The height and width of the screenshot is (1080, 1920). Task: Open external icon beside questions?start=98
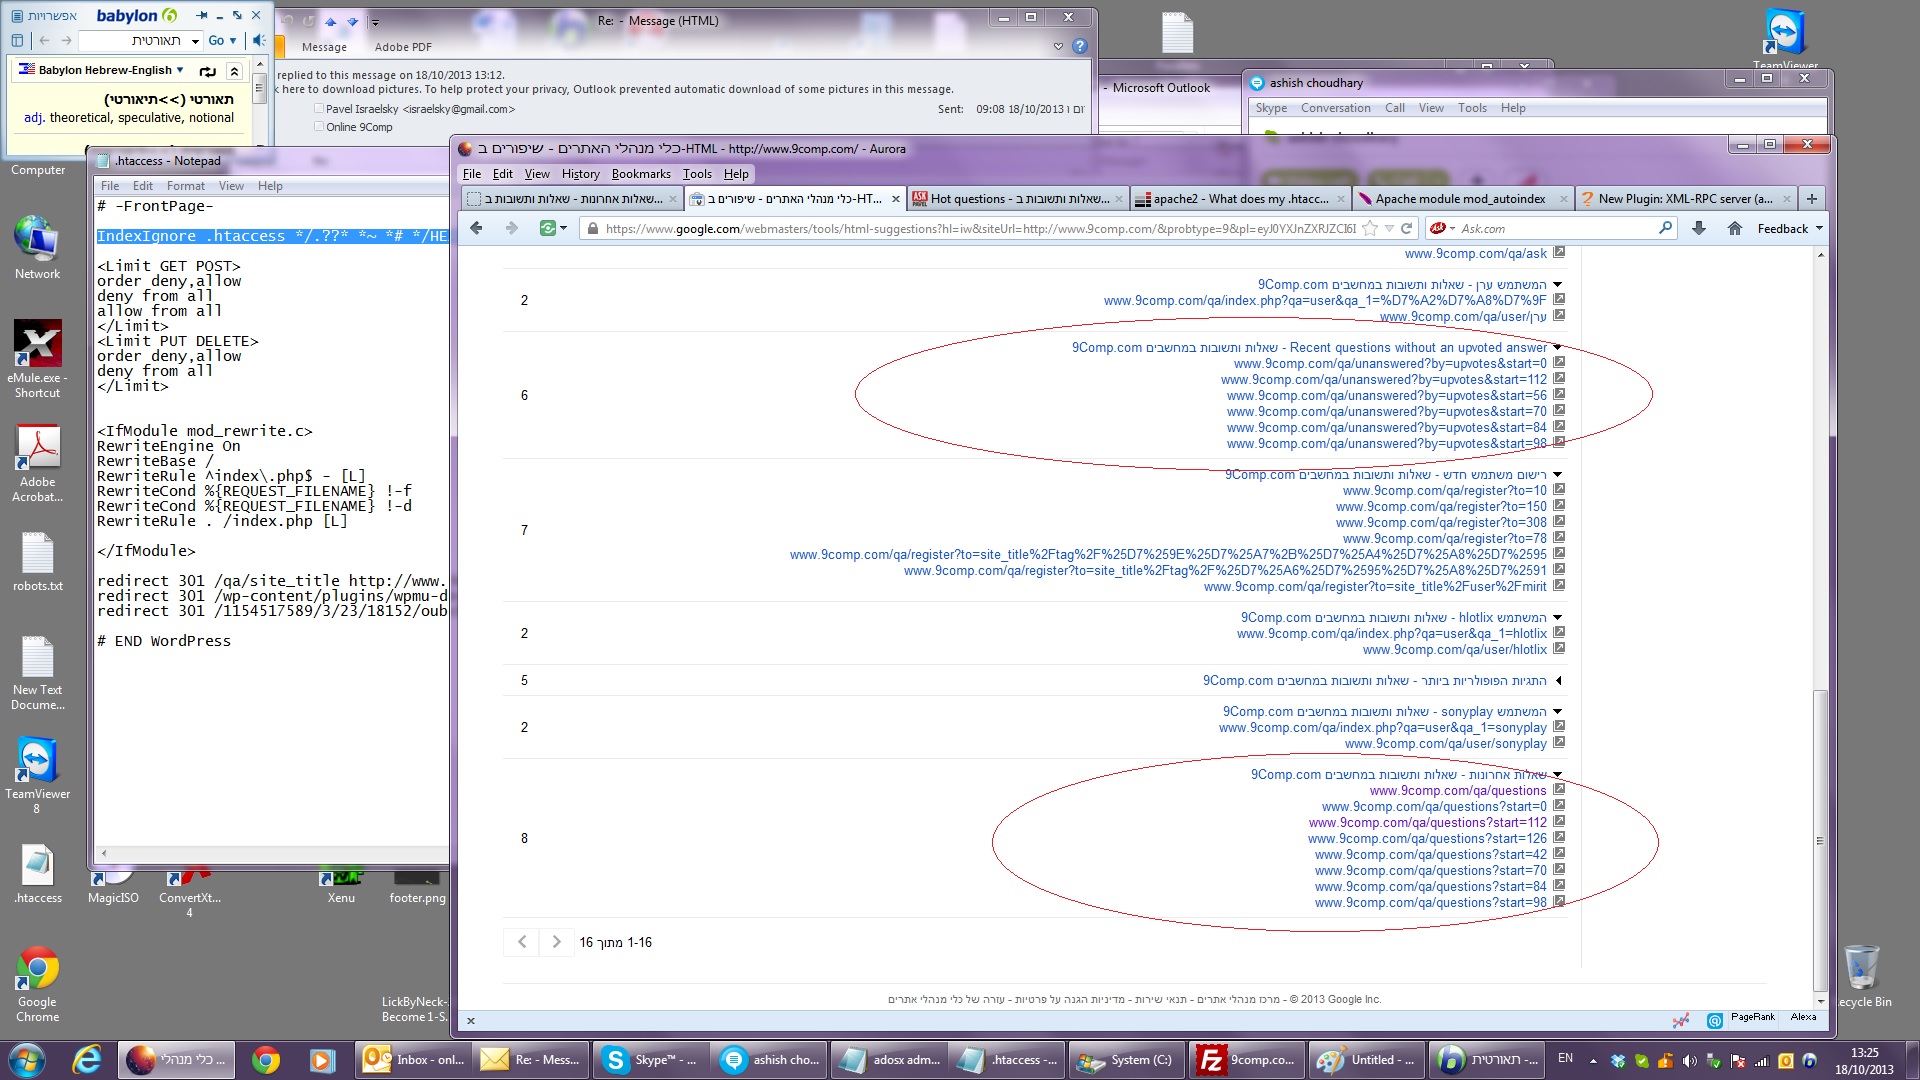click(1559, 902)
